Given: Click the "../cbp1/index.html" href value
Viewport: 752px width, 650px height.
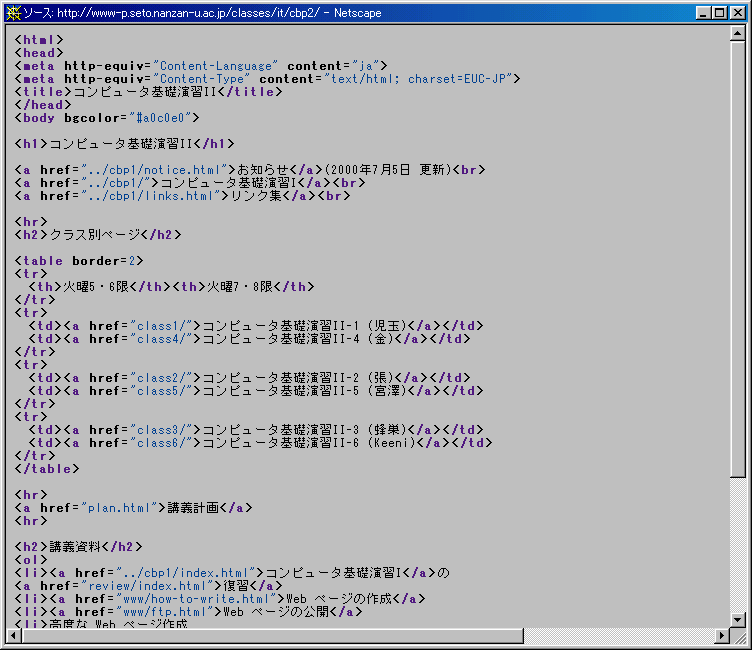Looking at the screenshot, I should [x=185, y=573].
